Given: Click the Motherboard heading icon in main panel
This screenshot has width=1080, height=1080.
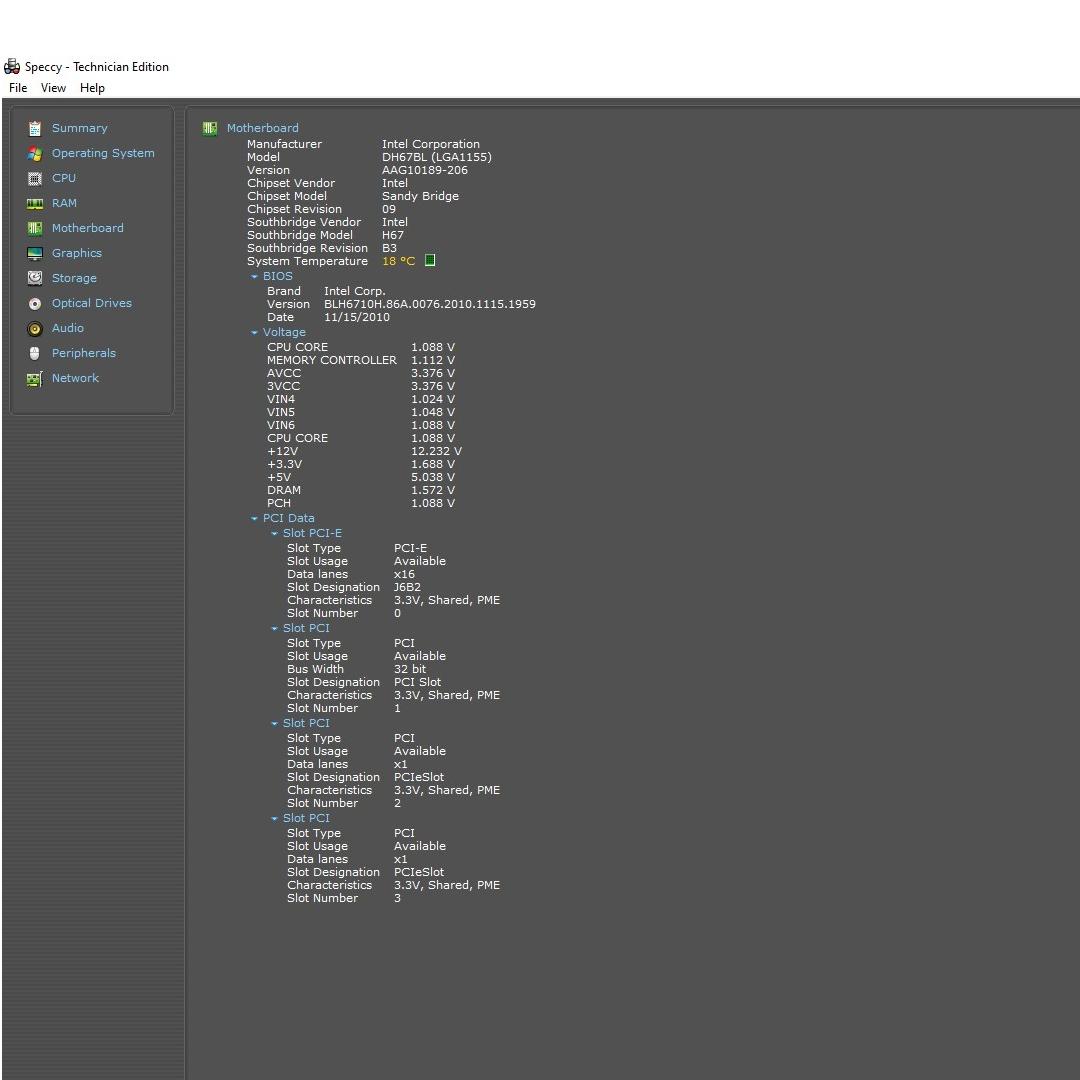Looking at the screenshot, I should point(210,128).
